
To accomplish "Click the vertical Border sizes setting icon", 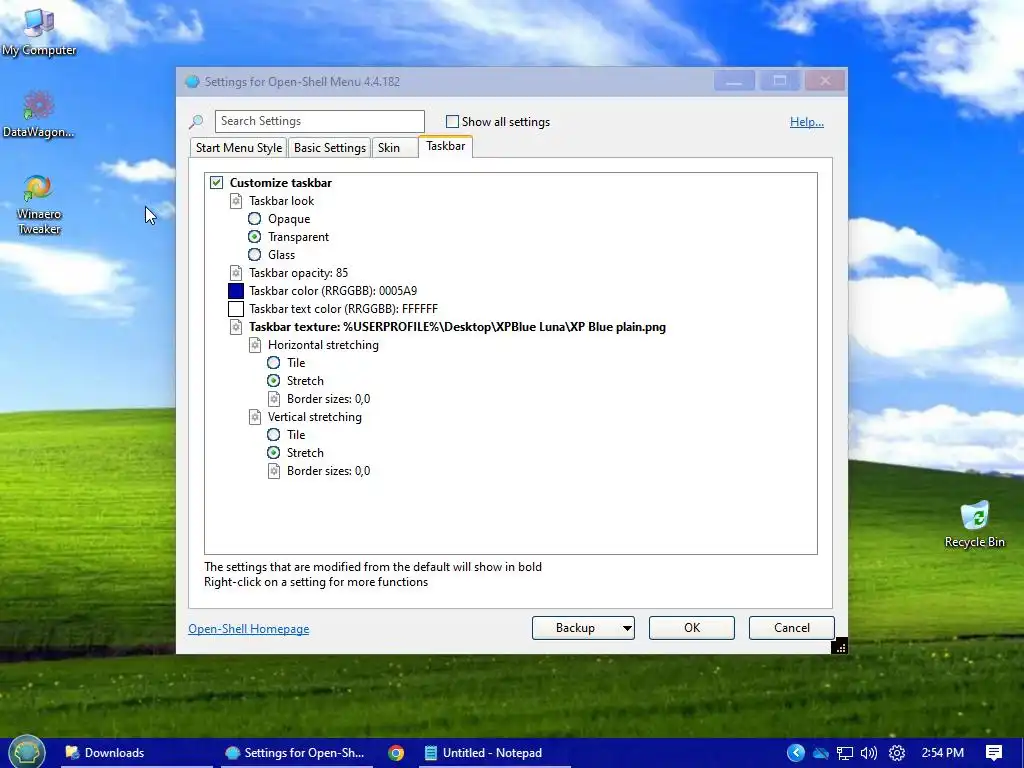I will point(274,471).
